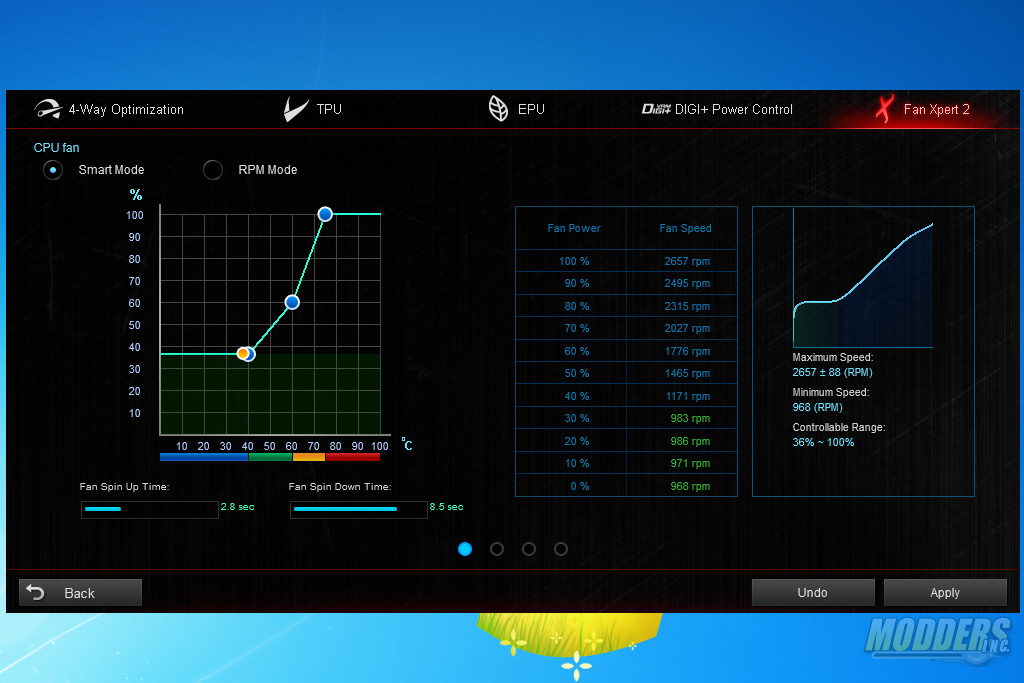Image resolution: width=1024 pixels, height=683 pixels.
Task: Click the 971 rpm fan speed value
Action: click(690, 464)
